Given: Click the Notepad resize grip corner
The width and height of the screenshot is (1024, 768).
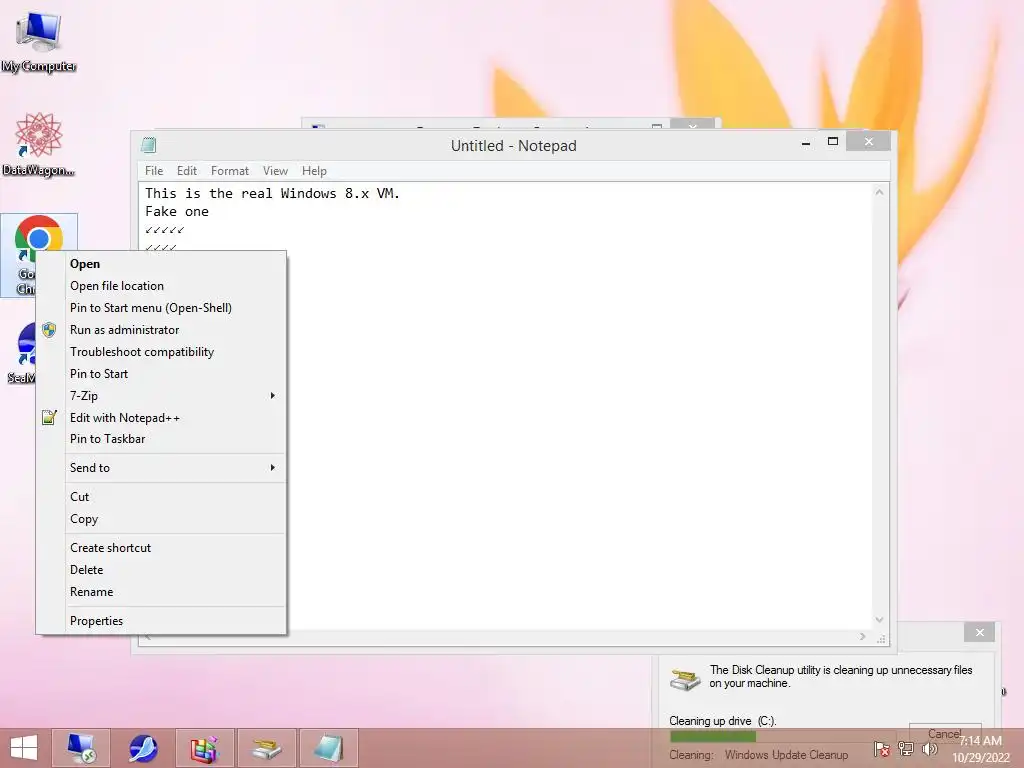Looking at the screenshot, I should [x=881, y=639].
